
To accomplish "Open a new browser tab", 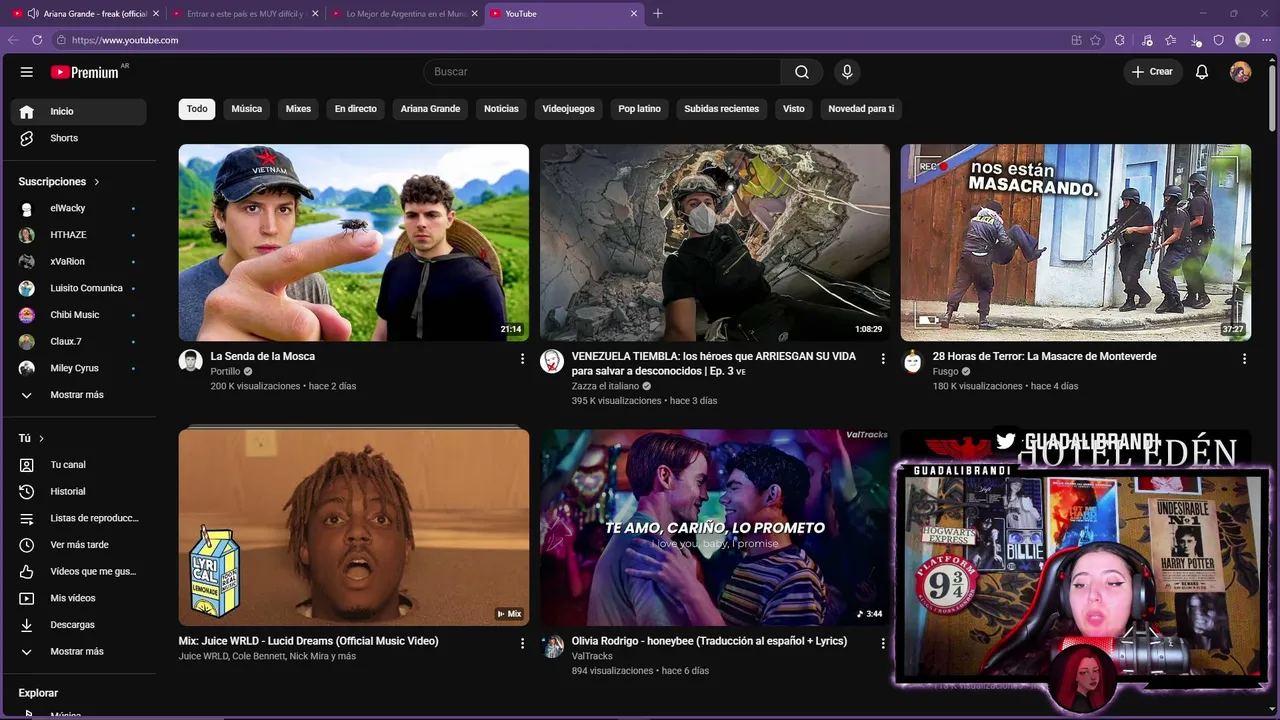I will click(x=658, y=14).
